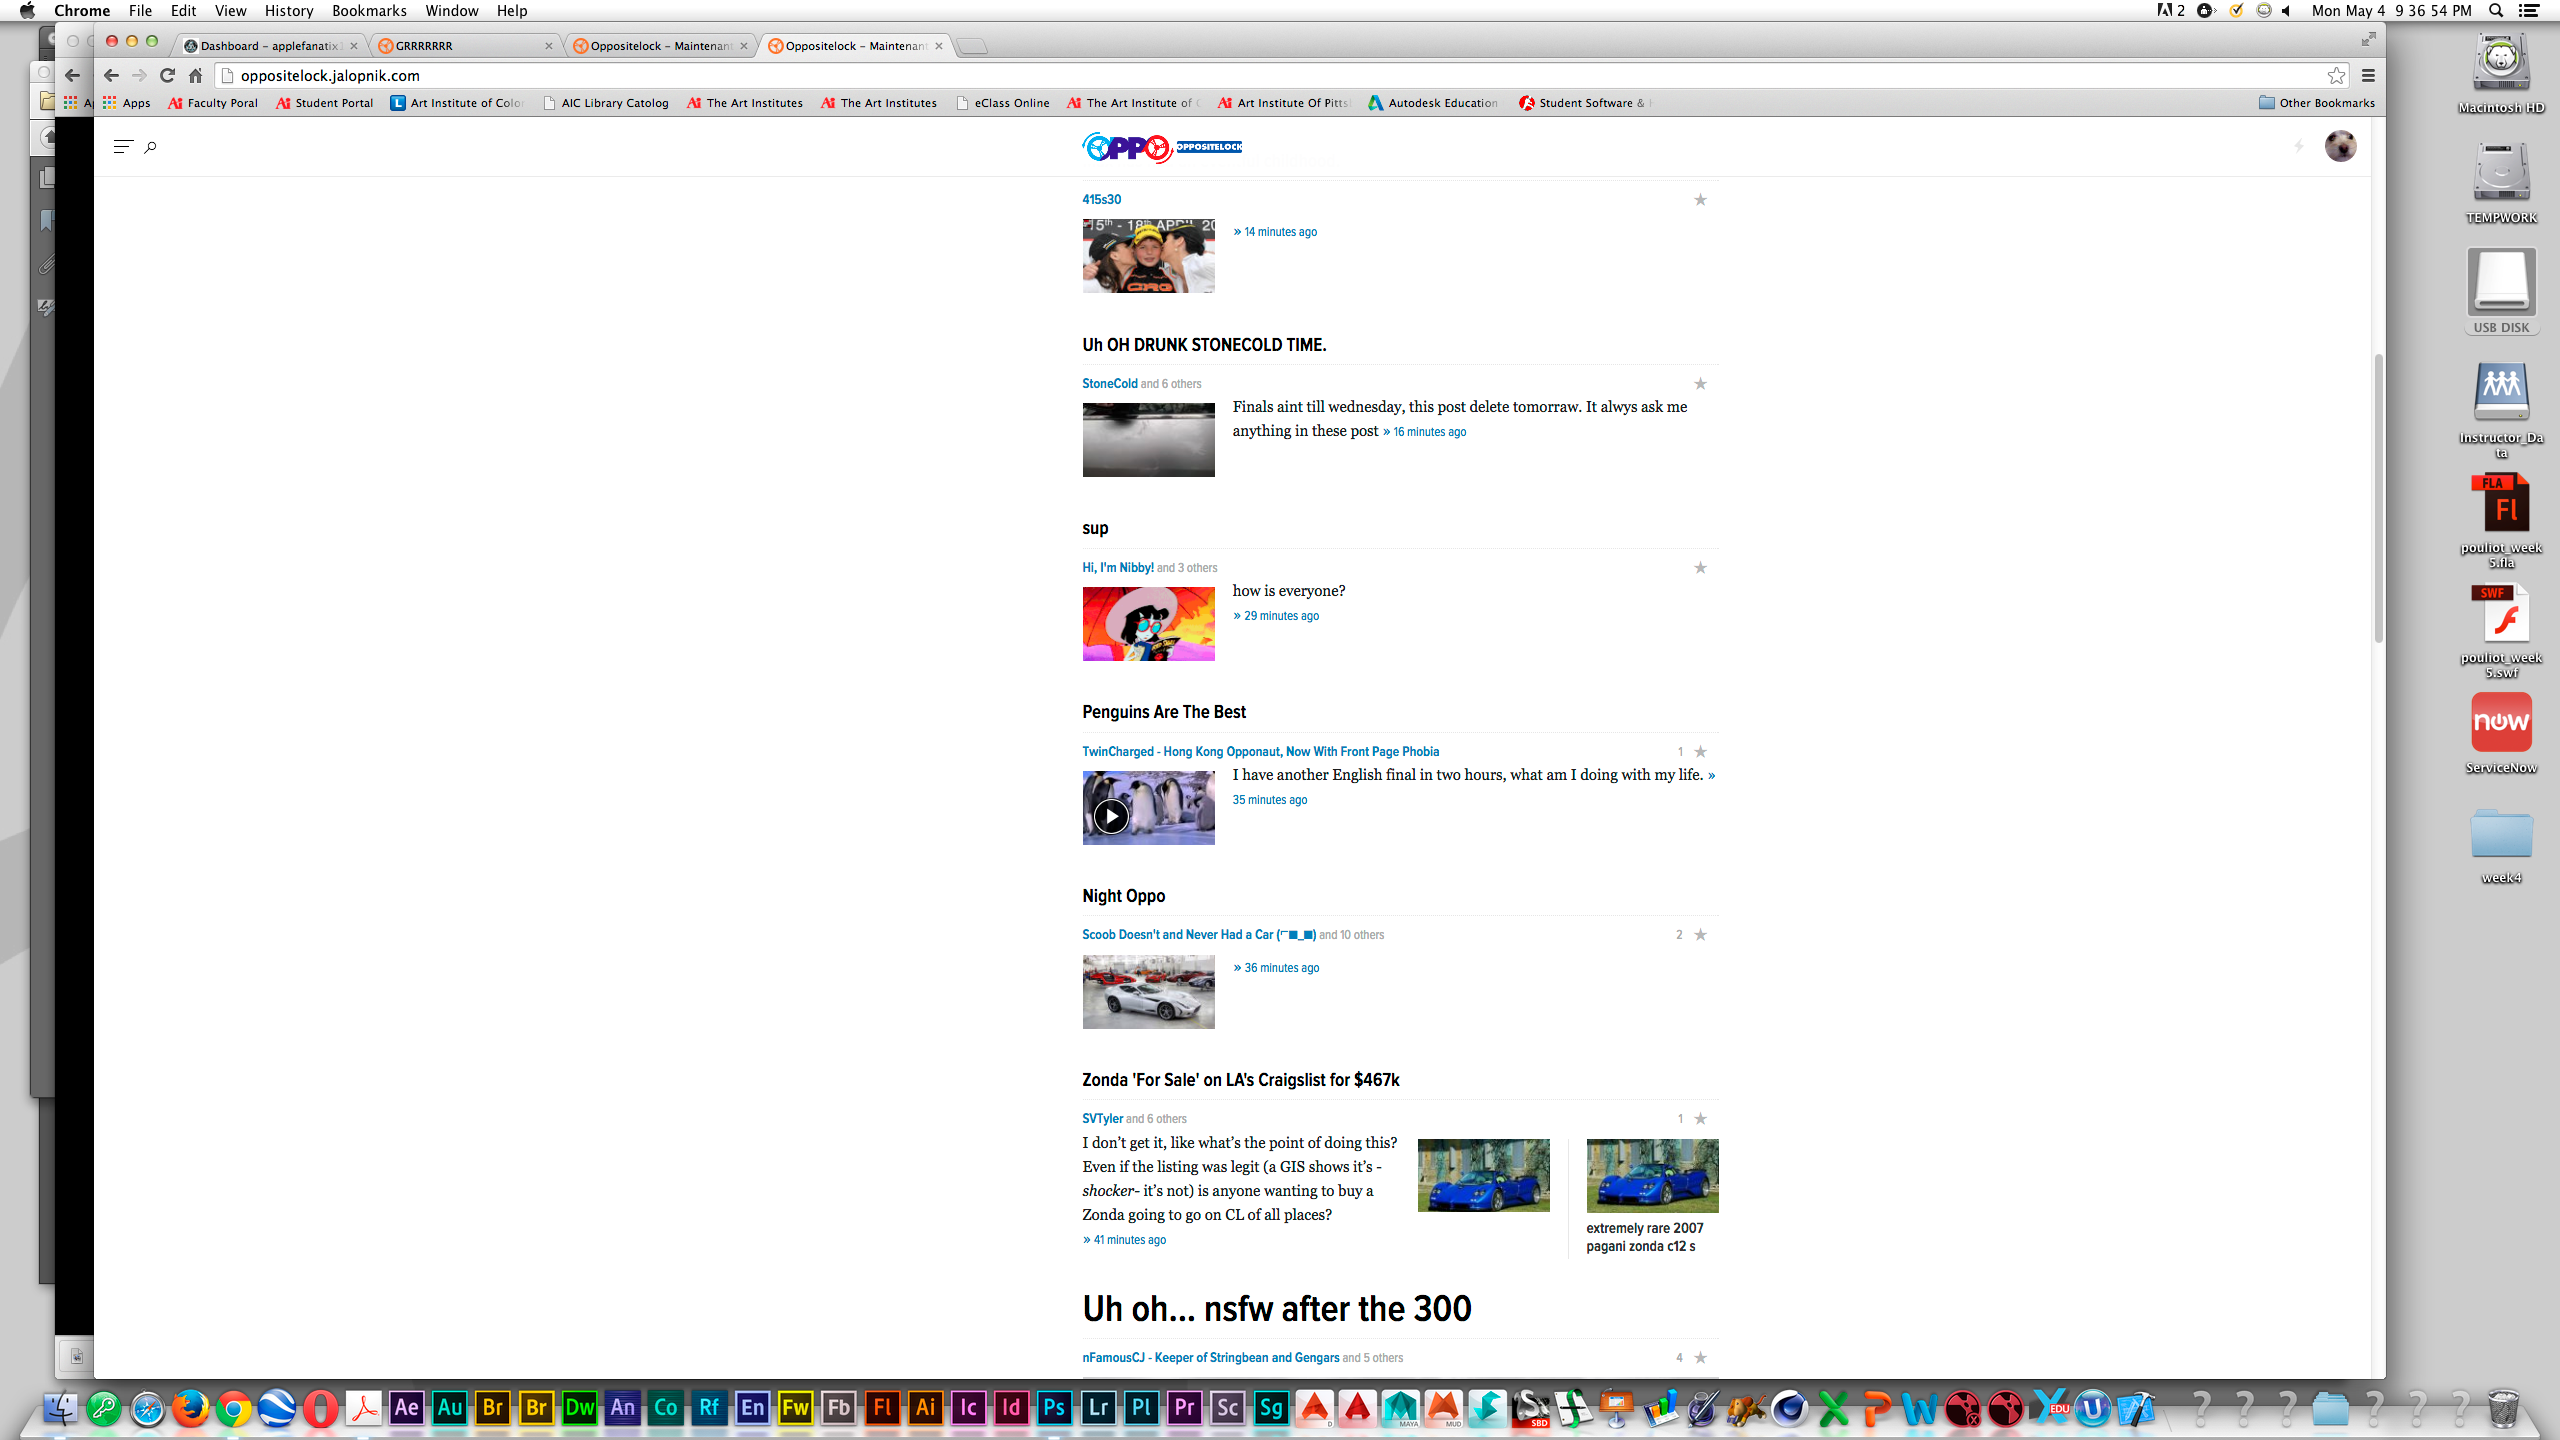Open the Faculty Poral bookmark

(213, 103)
